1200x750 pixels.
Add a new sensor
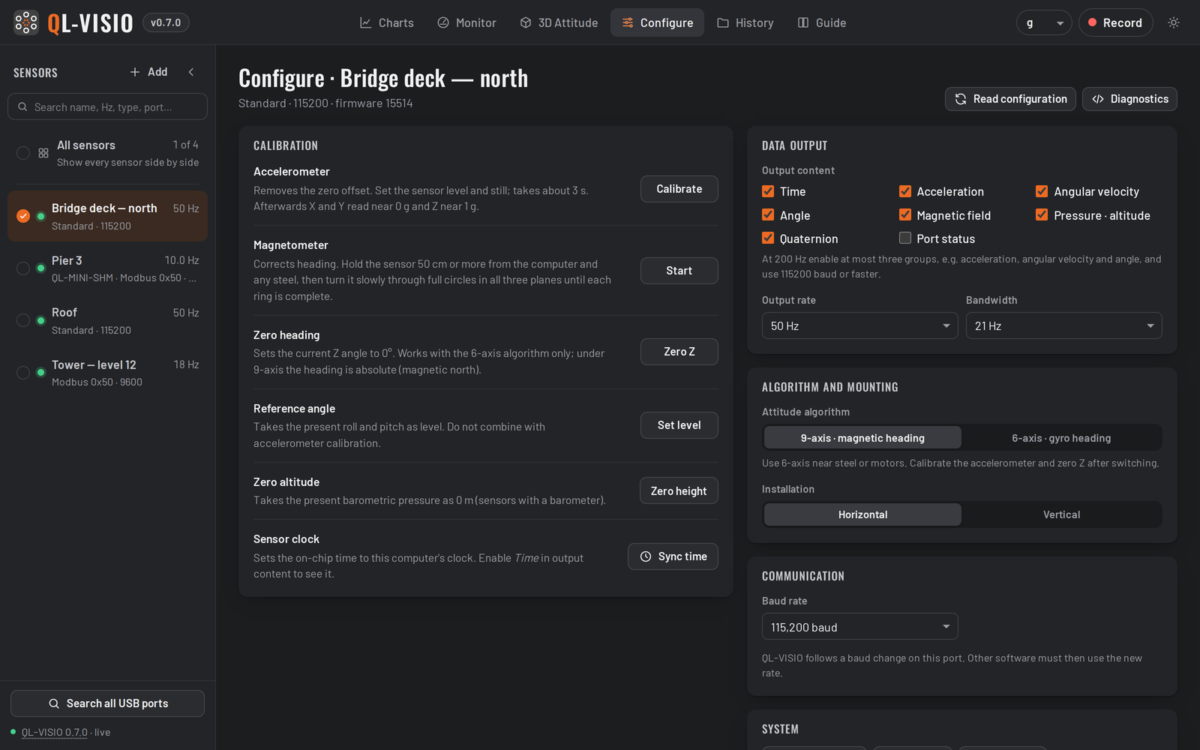[x=148, y=72]
